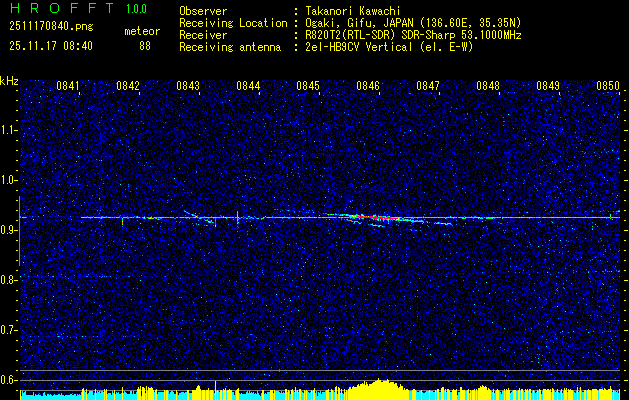Viewport: 629px width, 400px height.
Task: Click the date stamp 25.11.17 08:40
Action: (x=49, y=45)
